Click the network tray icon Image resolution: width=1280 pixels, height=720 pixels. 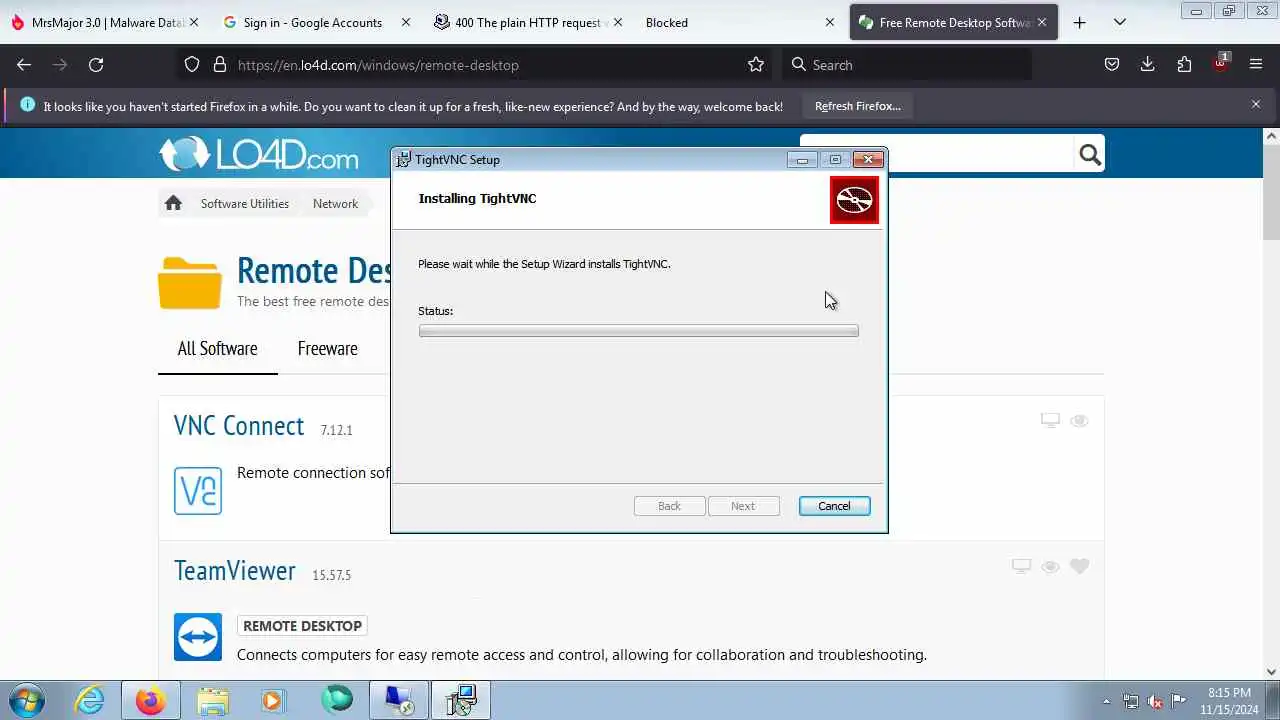point(1131,701)
